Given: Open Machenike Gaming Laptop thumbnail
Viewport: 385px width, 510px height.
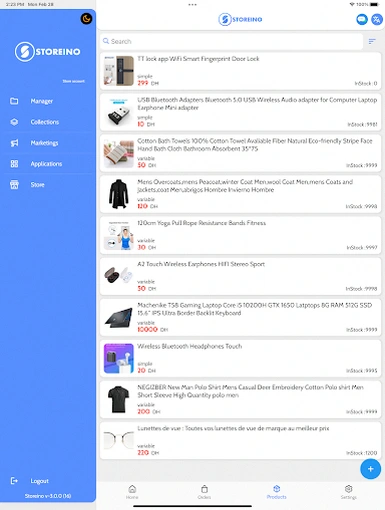Looking at the screenshot, I should coord(119,317).
